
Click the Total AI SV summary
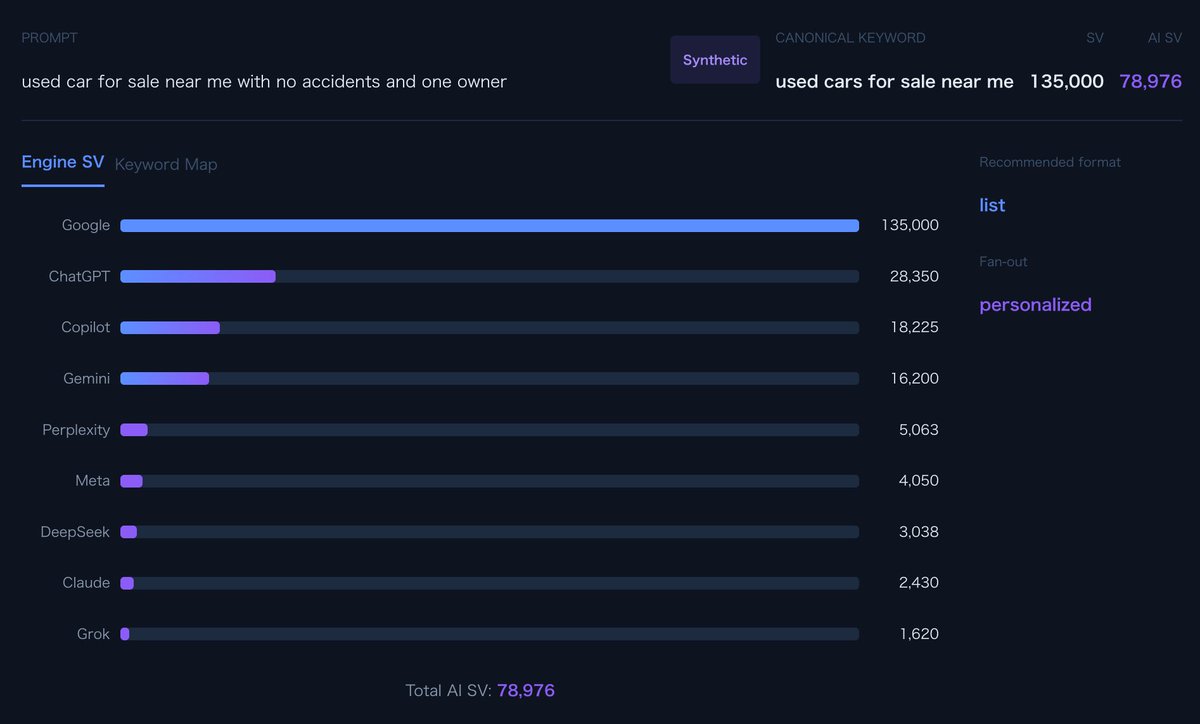pos(480,691)
